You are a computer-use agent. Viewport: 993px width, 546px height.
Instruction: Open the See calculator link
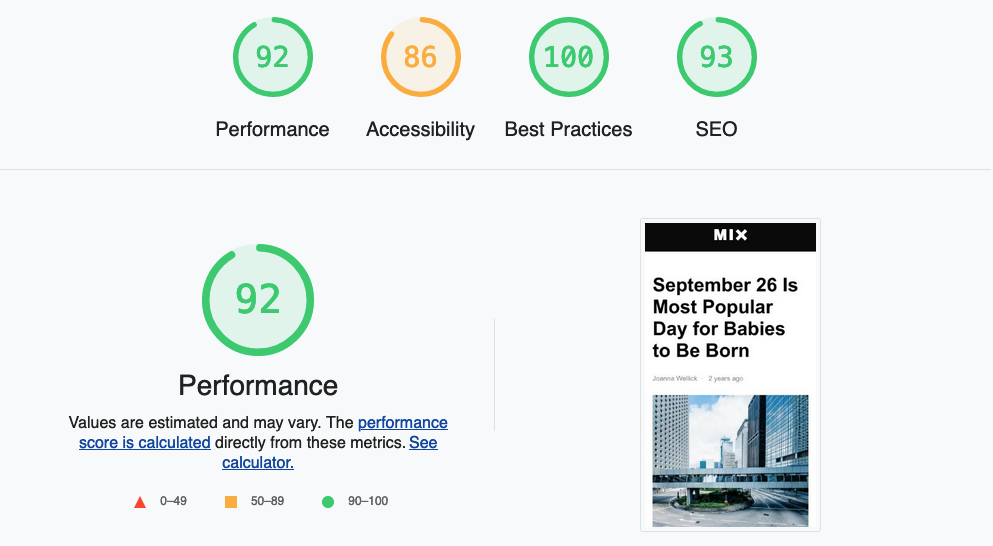329,452
